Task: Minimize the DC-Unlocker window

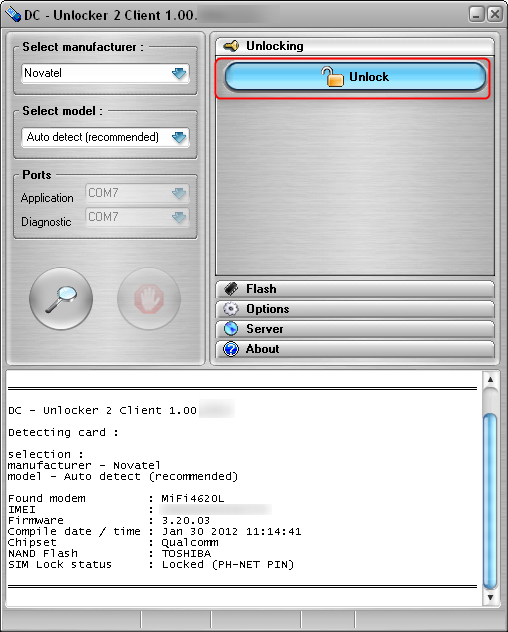Action: [476, 15]
